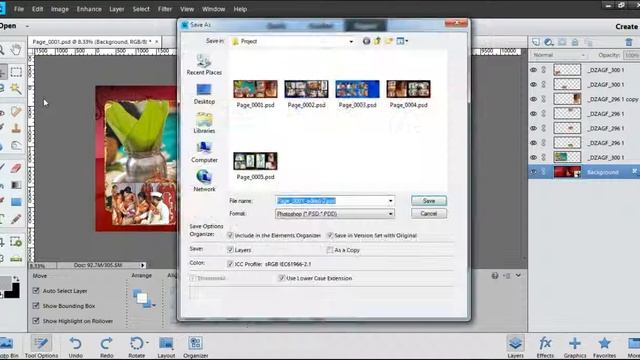Select the Rectangular Marquee tool
The height and width of the screenshot is (360, 640).
tap(16, 72)
